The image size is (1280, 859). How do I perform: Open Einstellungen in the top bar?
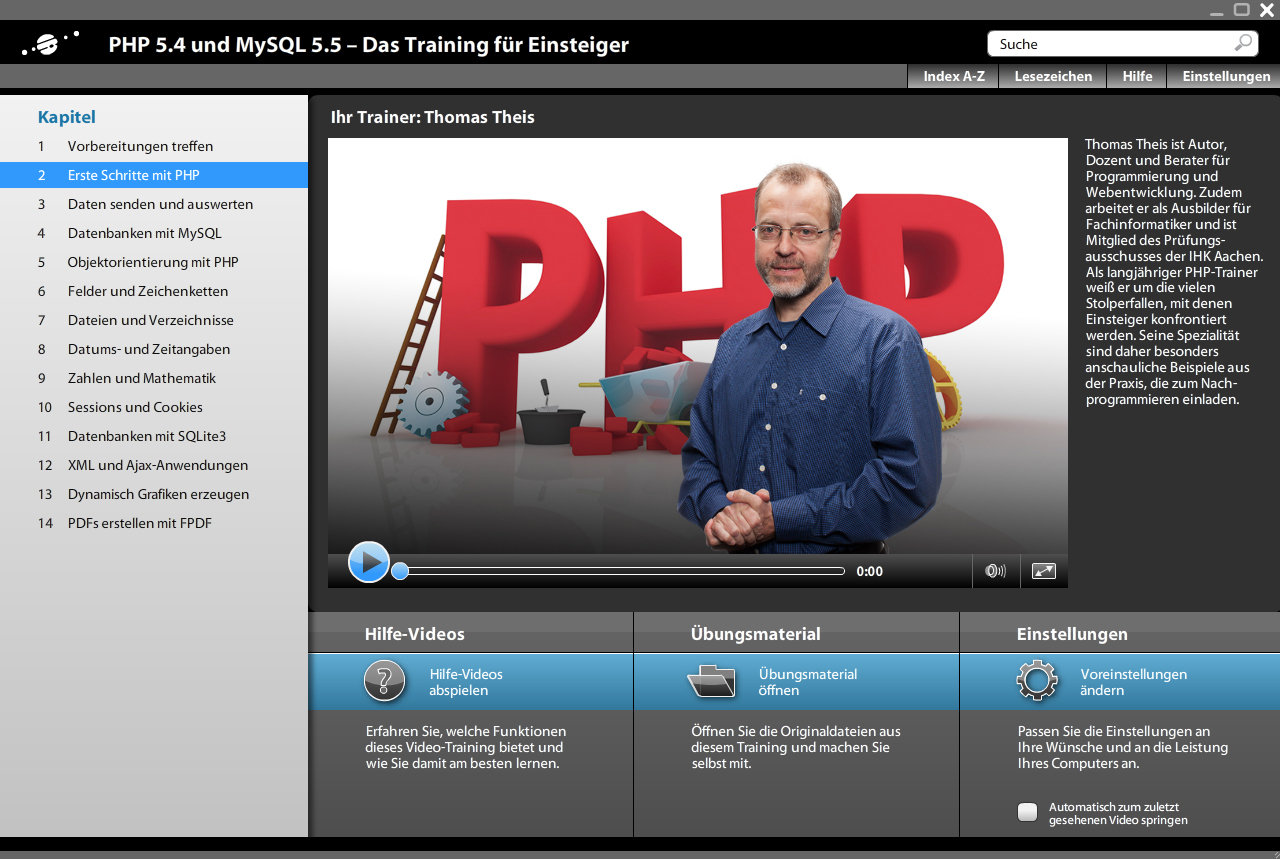tap(1225, 76)
